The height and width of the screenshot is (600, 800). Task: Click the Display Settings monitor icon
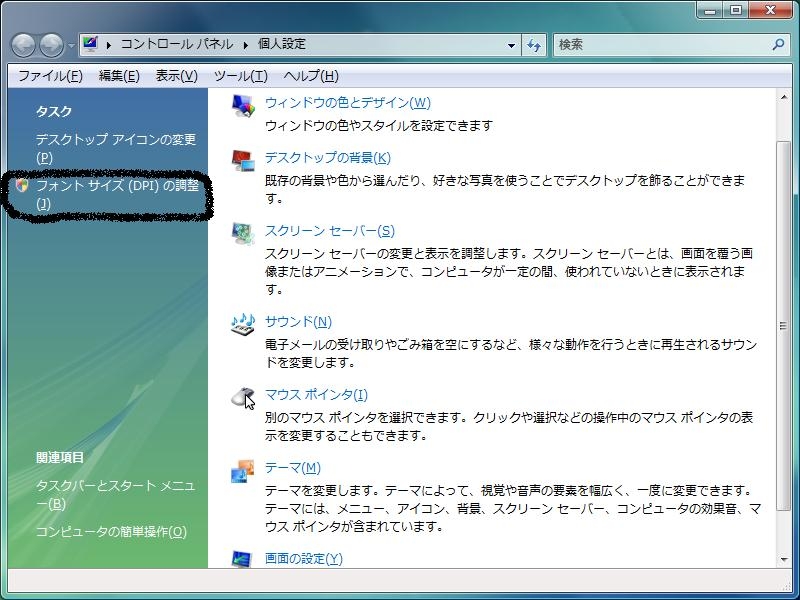point(242,559)
